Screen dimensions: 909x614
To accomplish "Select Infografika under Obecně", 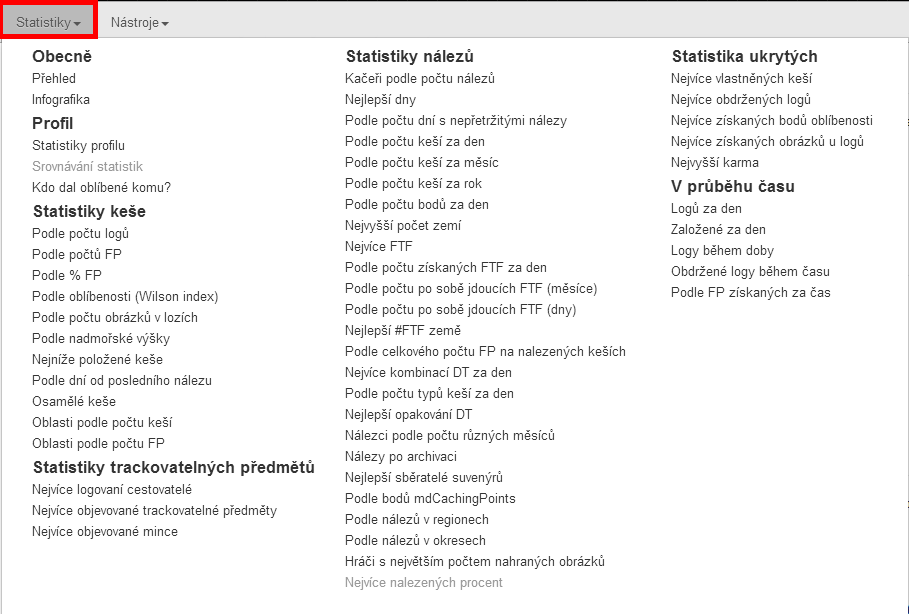I will [x=61, y=100].
